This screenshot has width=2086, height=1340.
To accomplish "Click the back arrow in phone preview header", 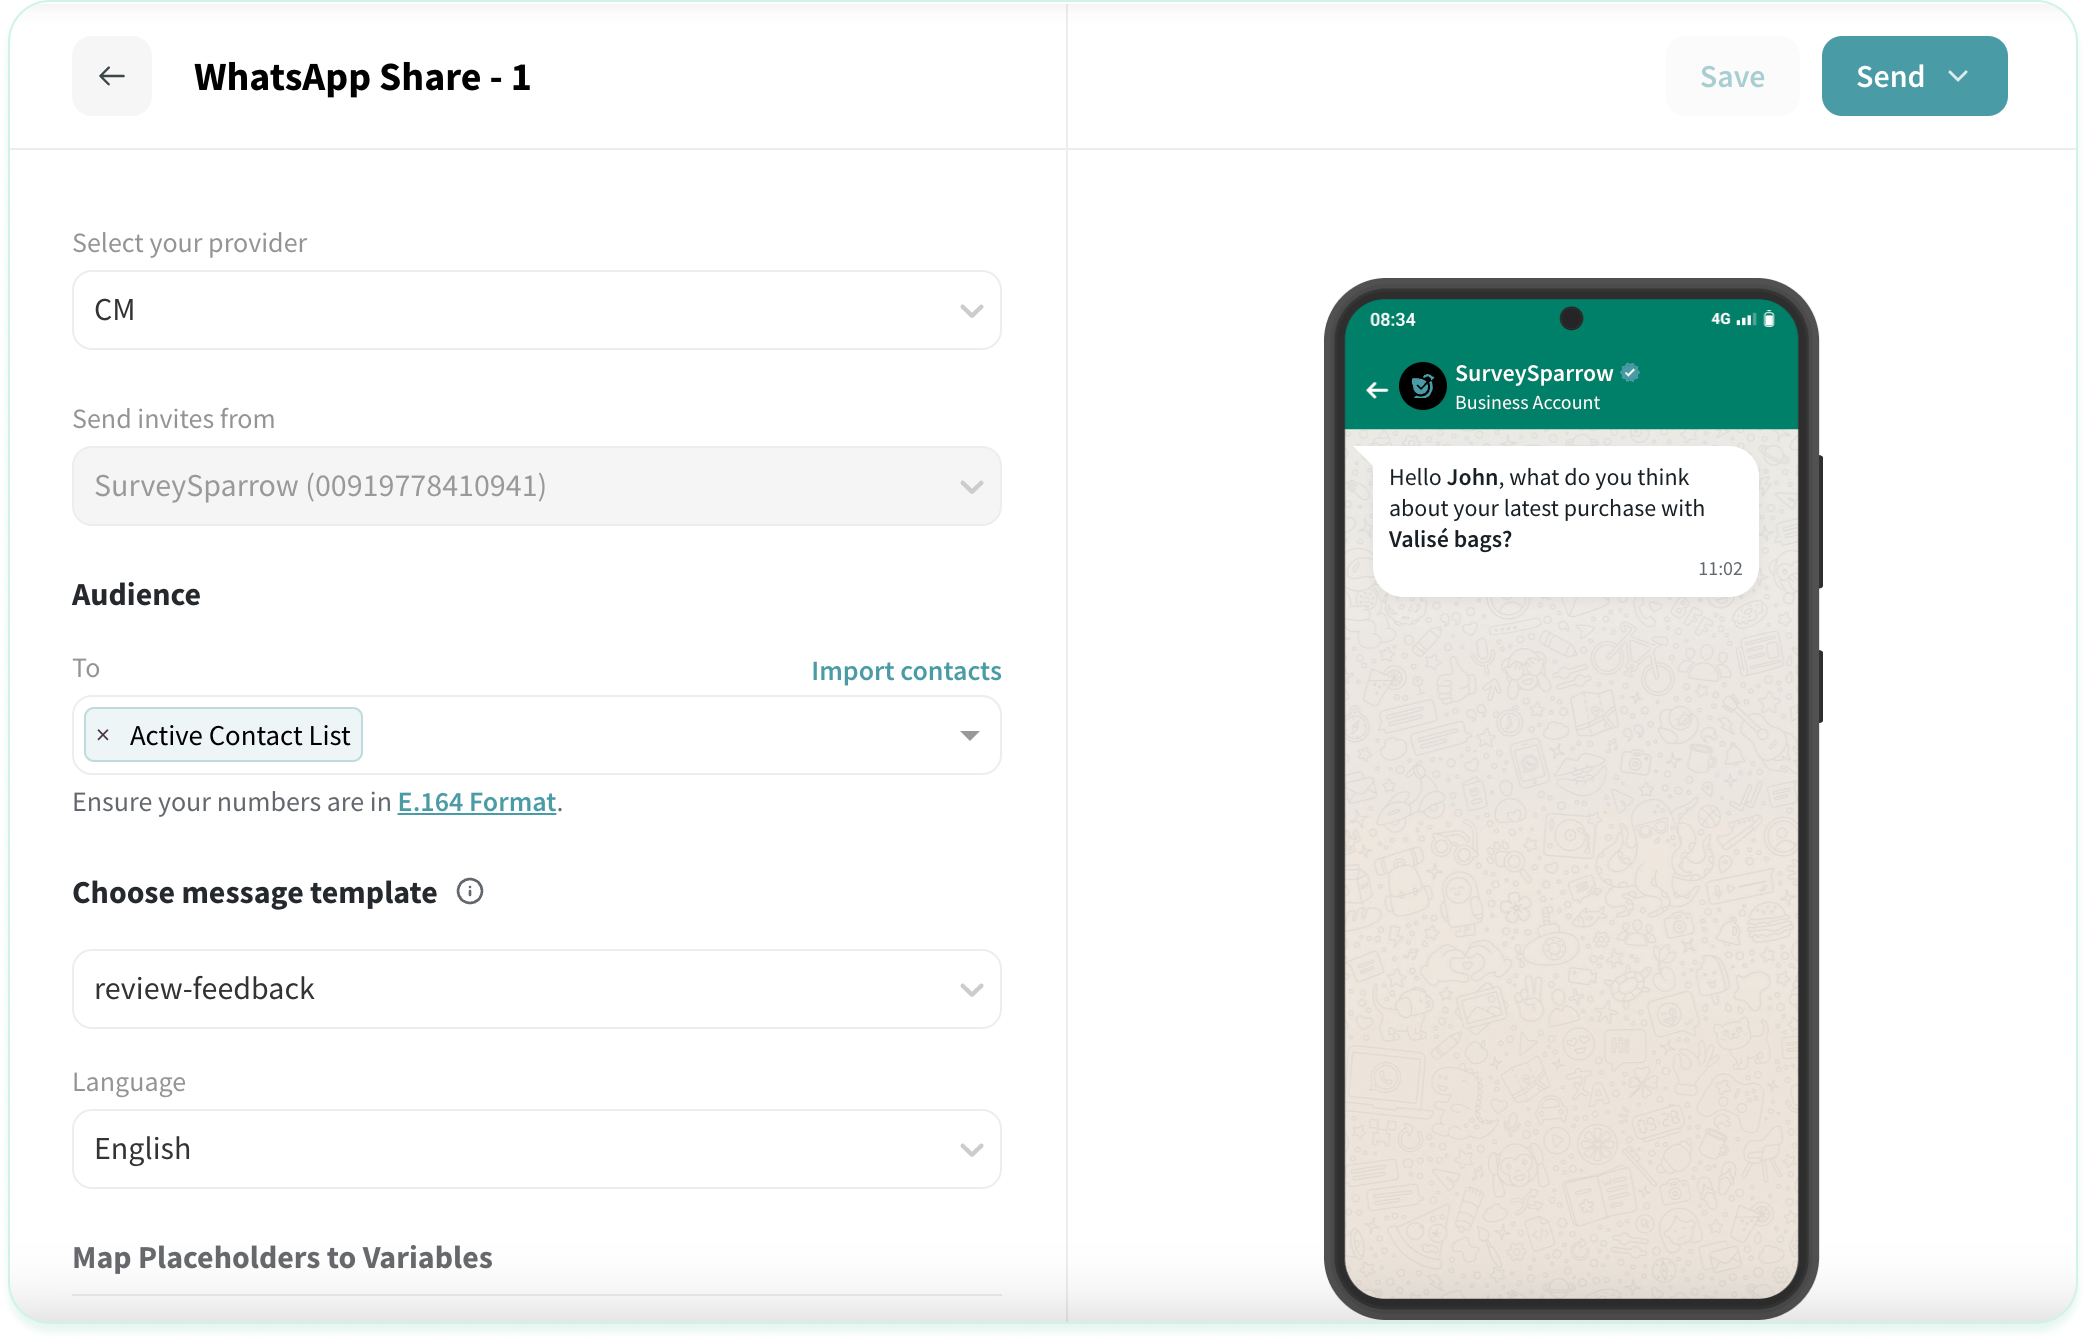I will pos(1377,390).
